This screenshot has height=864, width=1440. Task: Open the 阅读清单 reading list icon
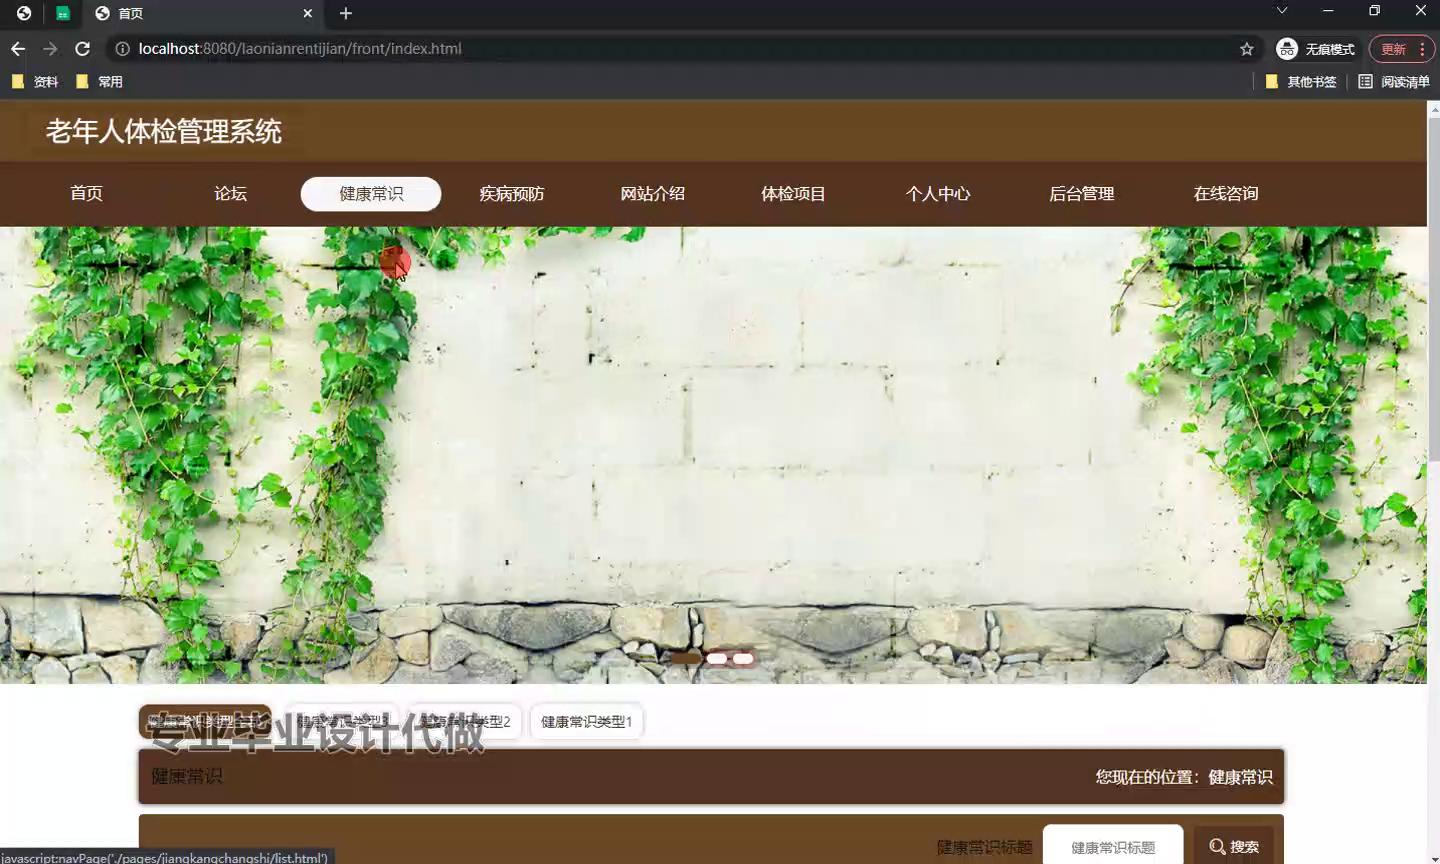click(x=1365, y=81)
